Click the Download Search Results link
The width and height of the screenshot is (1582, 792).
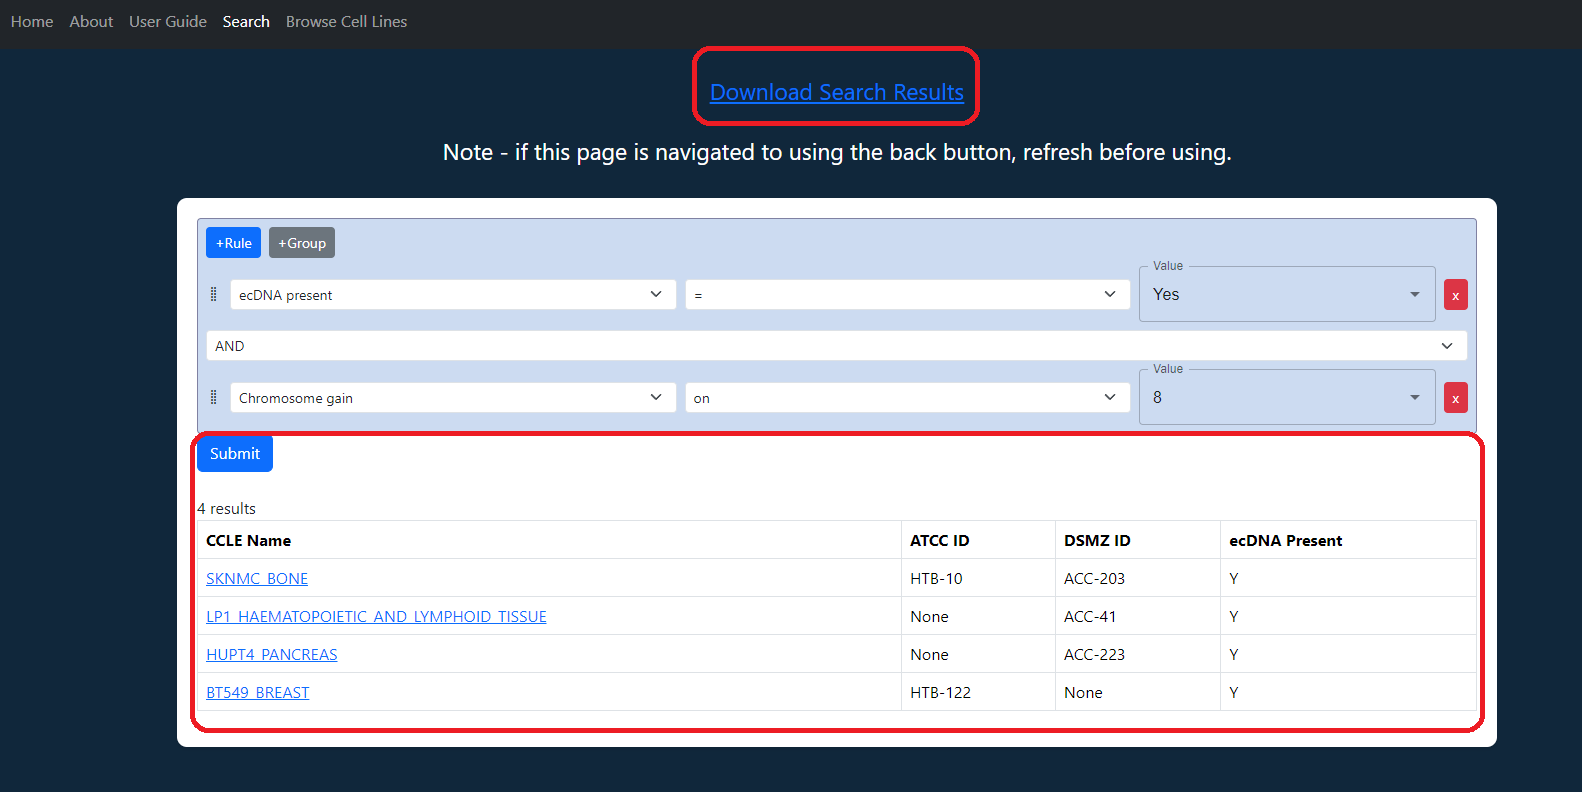click(x=837, y=92)
